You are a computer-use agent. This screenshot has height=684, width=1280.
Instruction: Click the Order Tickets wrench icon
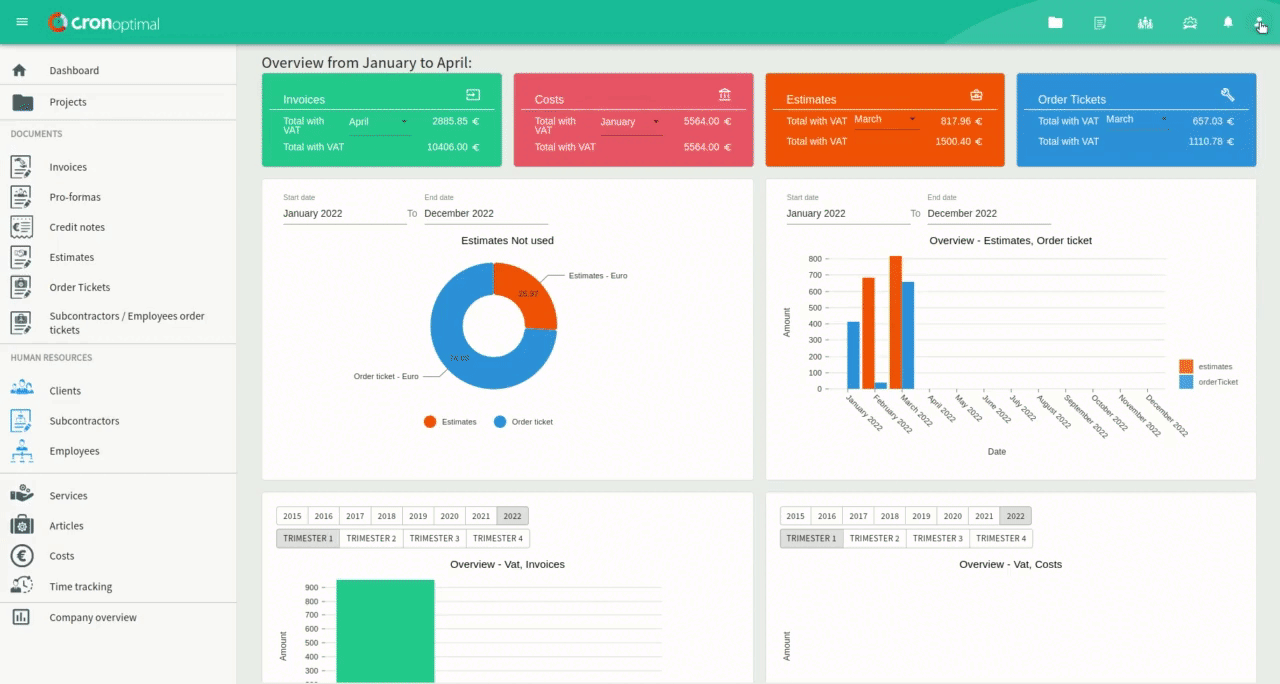coord(1228,95)
